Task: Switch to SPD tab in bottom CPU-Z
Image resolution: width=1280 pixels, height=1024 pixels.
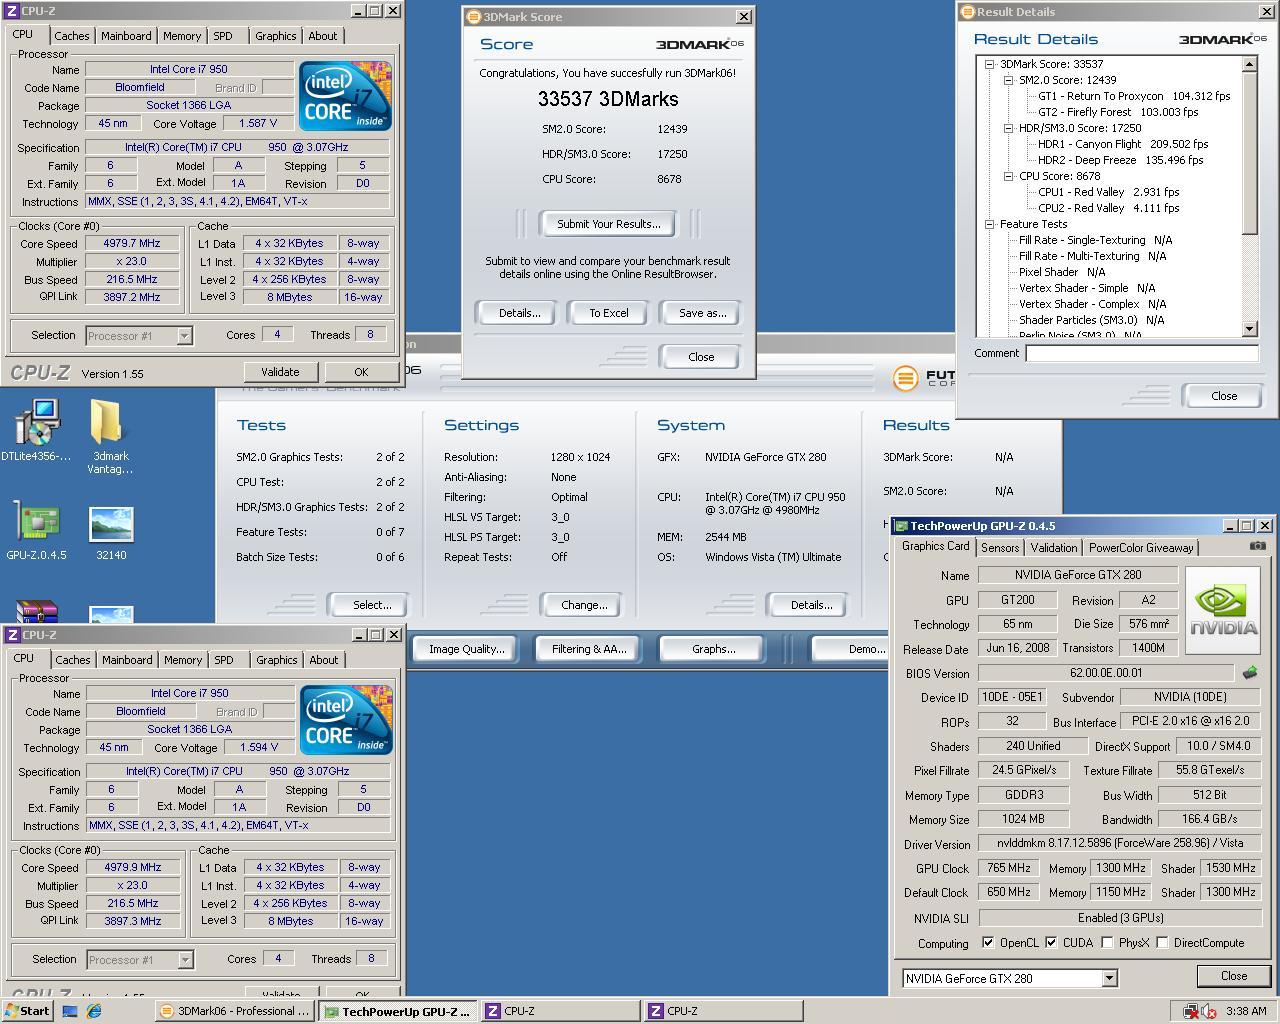Action: pos(224,660)
